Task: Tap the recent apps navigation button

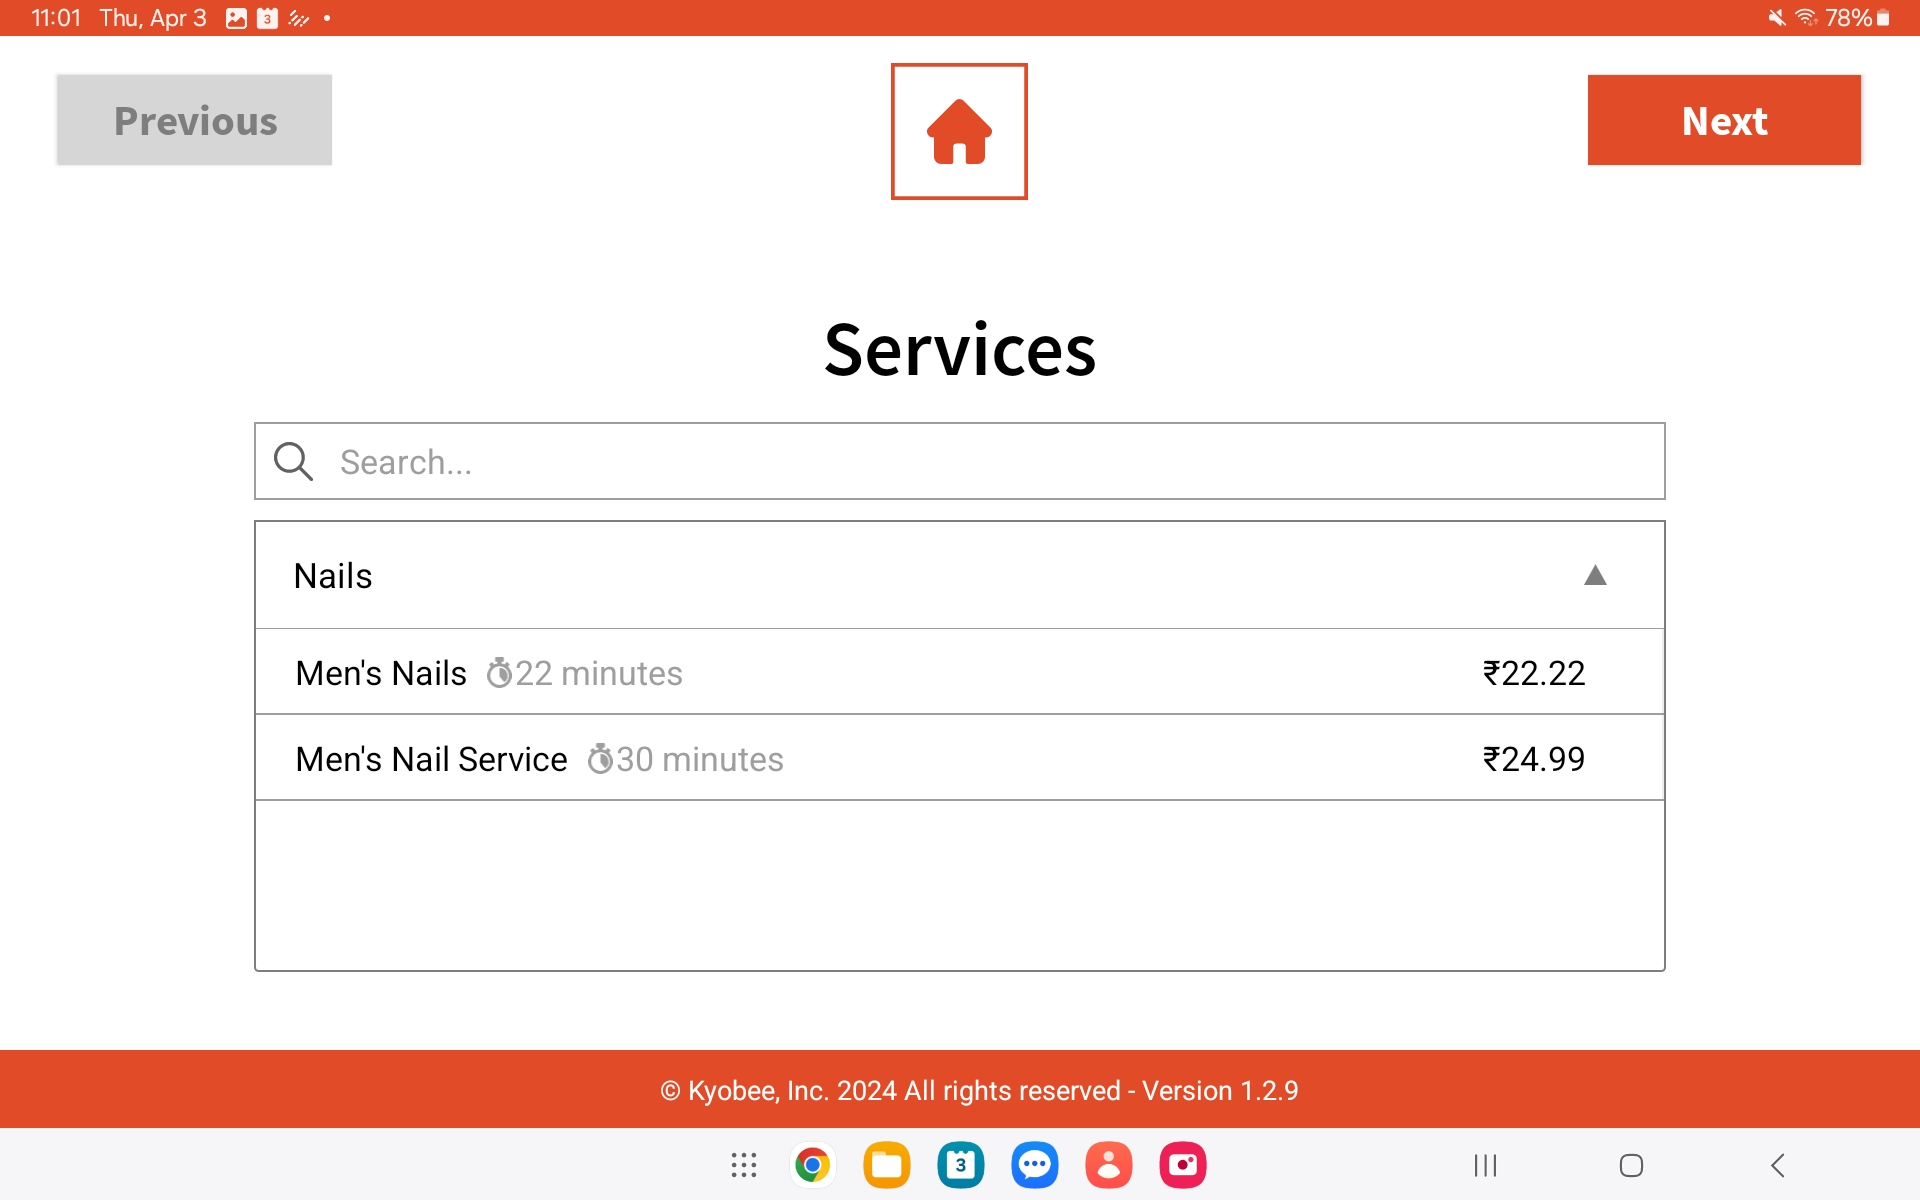Action: click(1485, 1165)
